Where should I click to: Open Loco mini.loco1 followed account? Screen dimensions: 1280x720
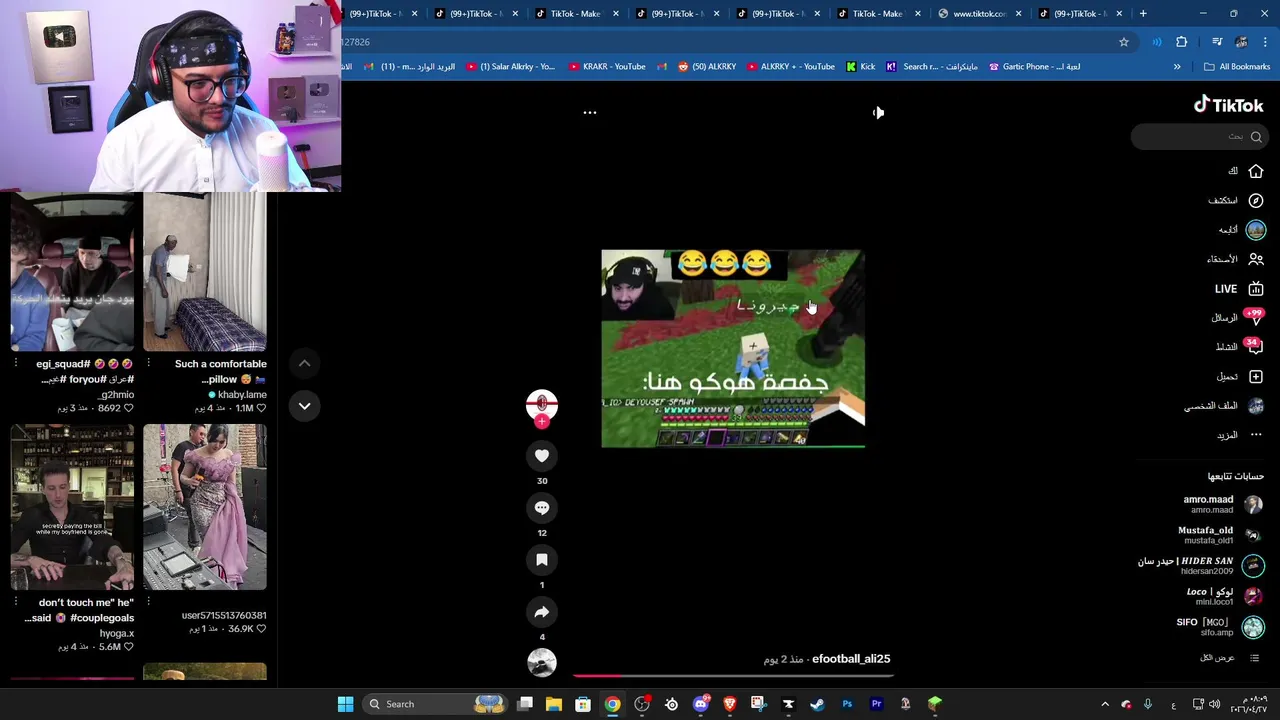pos(1224,597)
